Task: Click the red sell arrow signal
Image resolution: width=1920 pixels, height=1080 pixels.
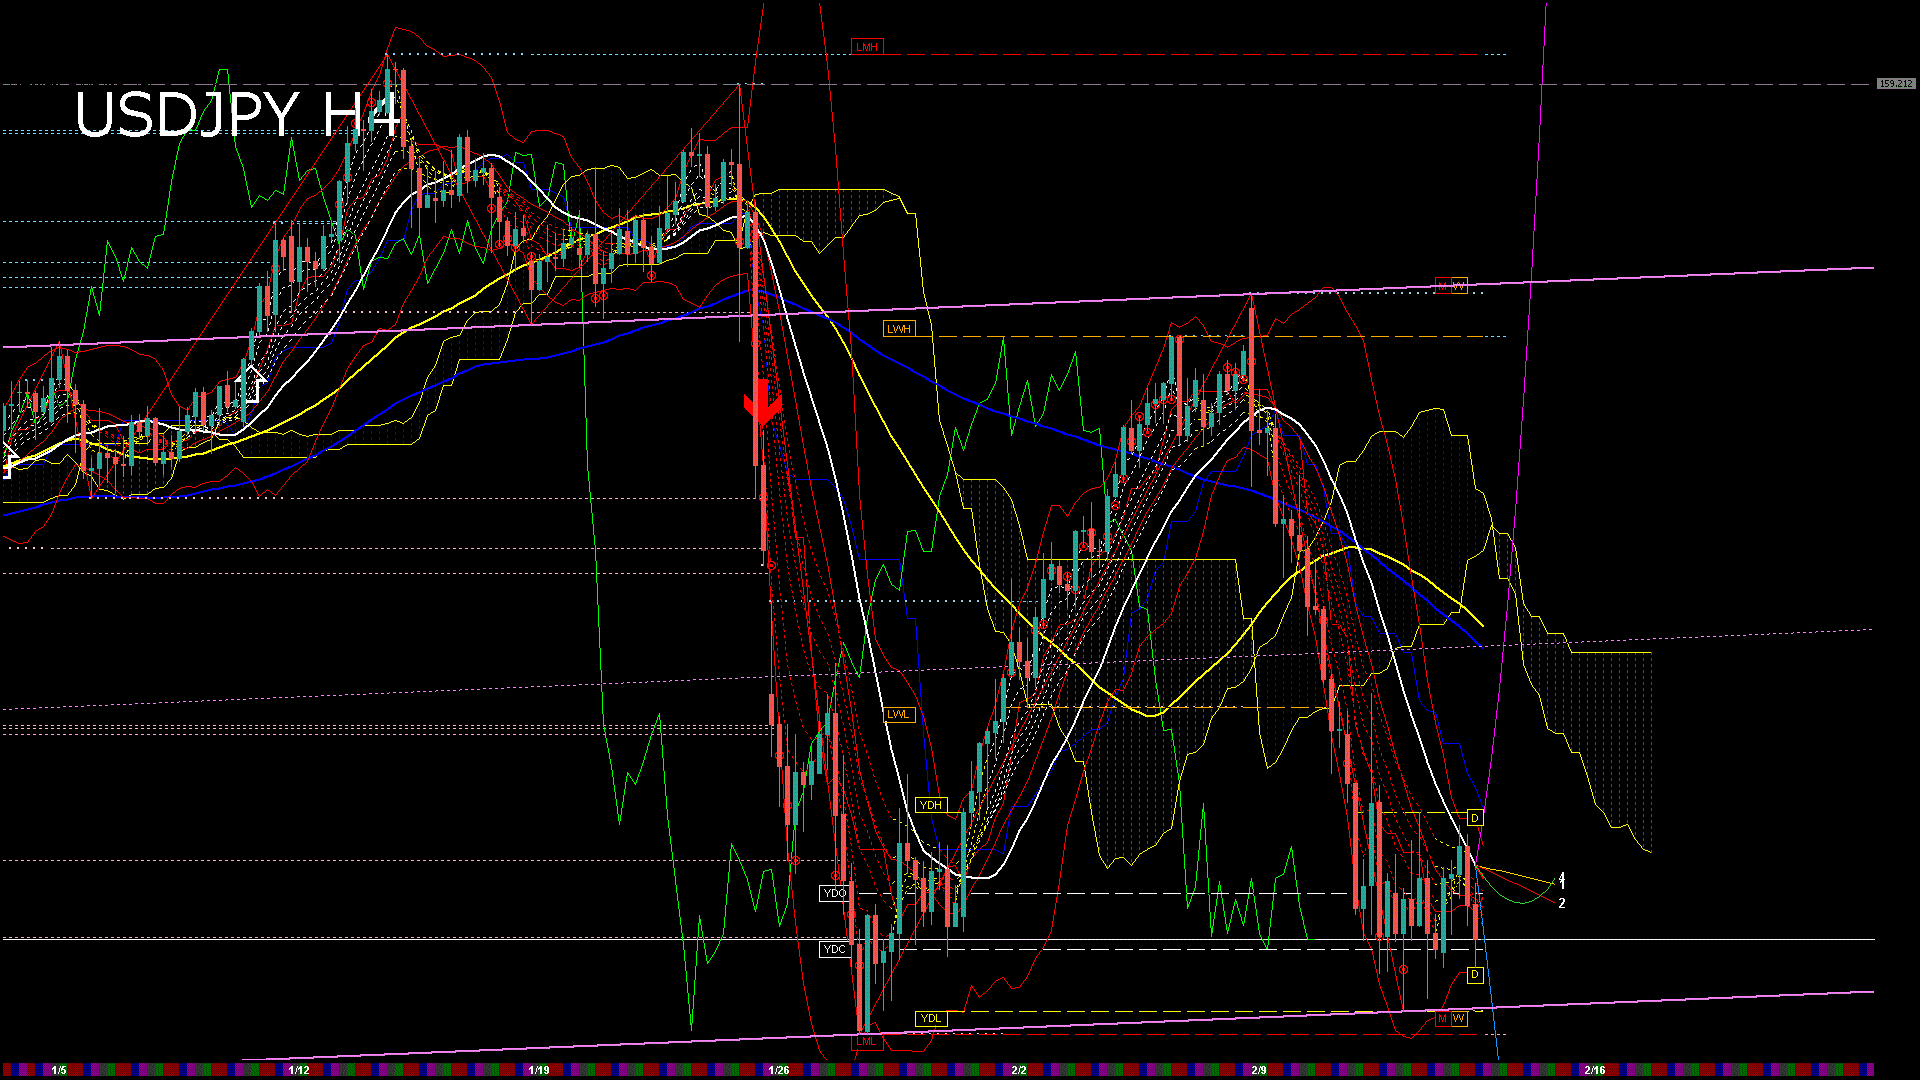Action: point(762,402)
